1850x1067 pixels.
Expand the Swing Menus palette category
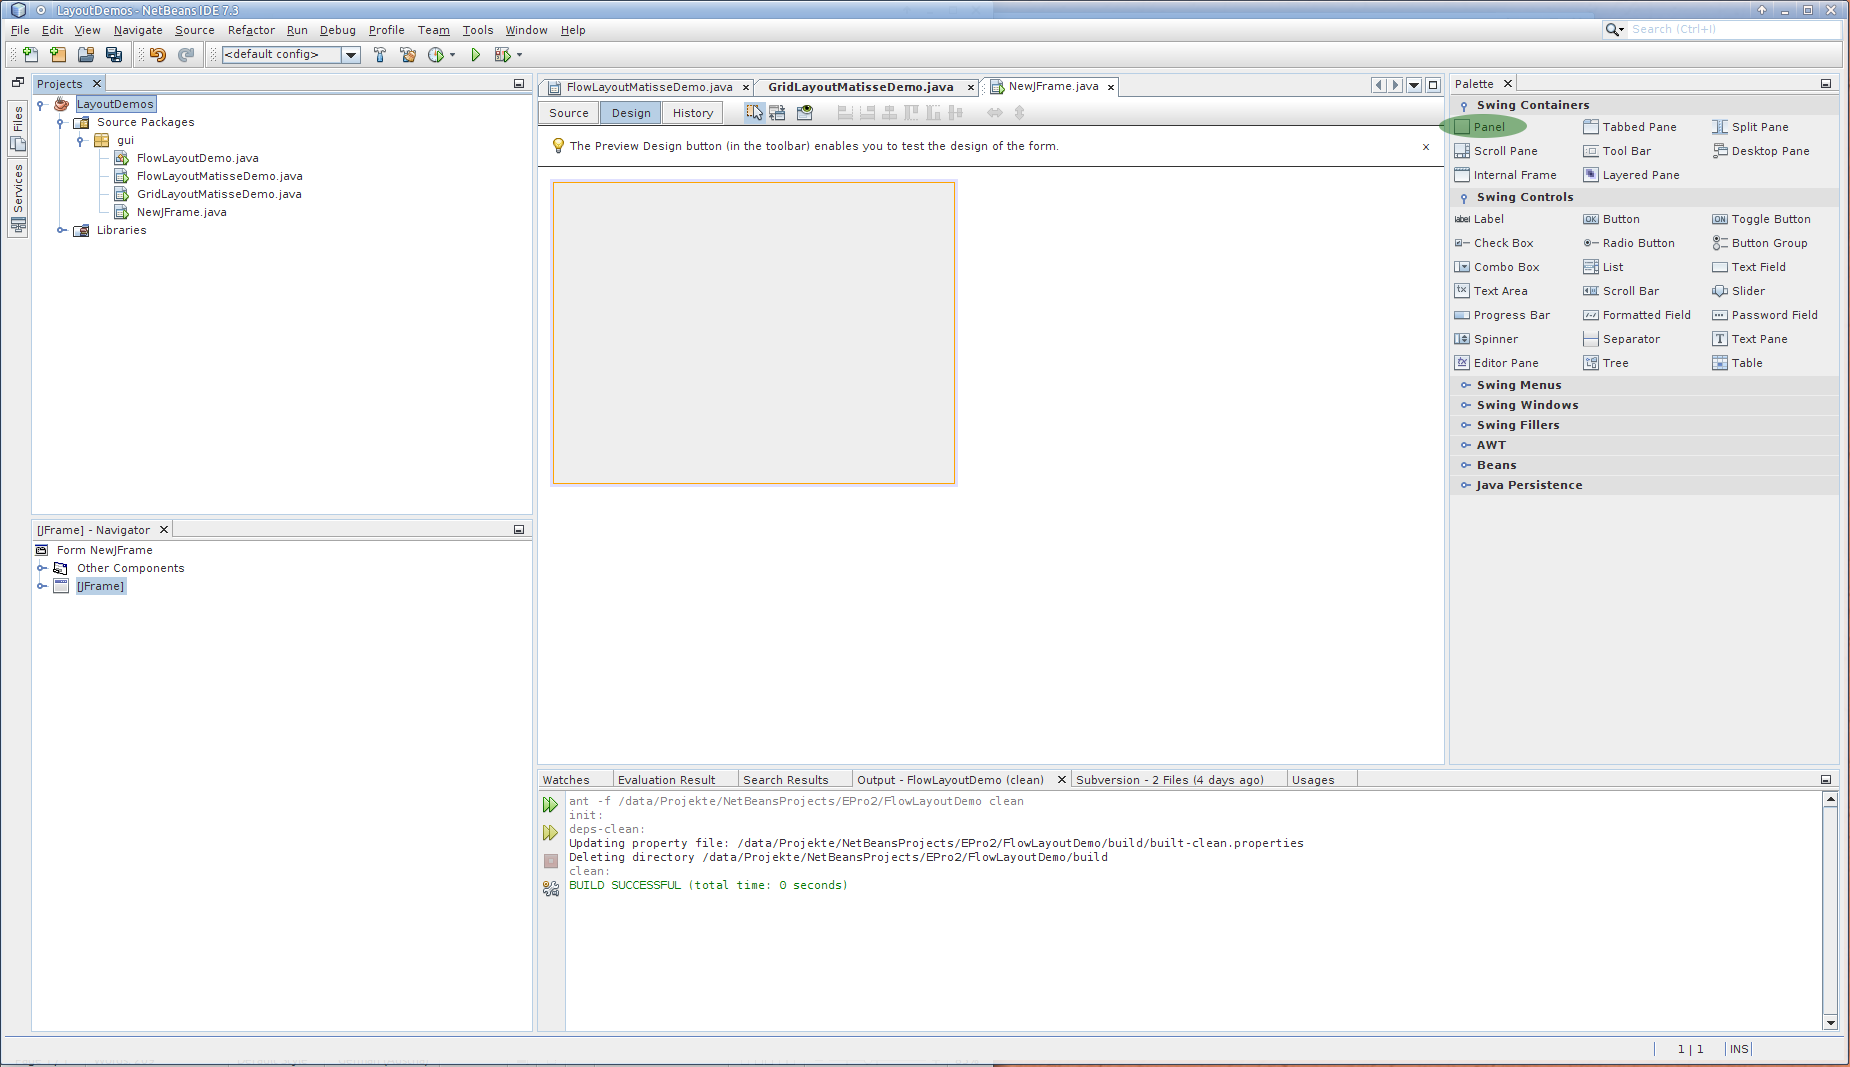(1466, 385)
